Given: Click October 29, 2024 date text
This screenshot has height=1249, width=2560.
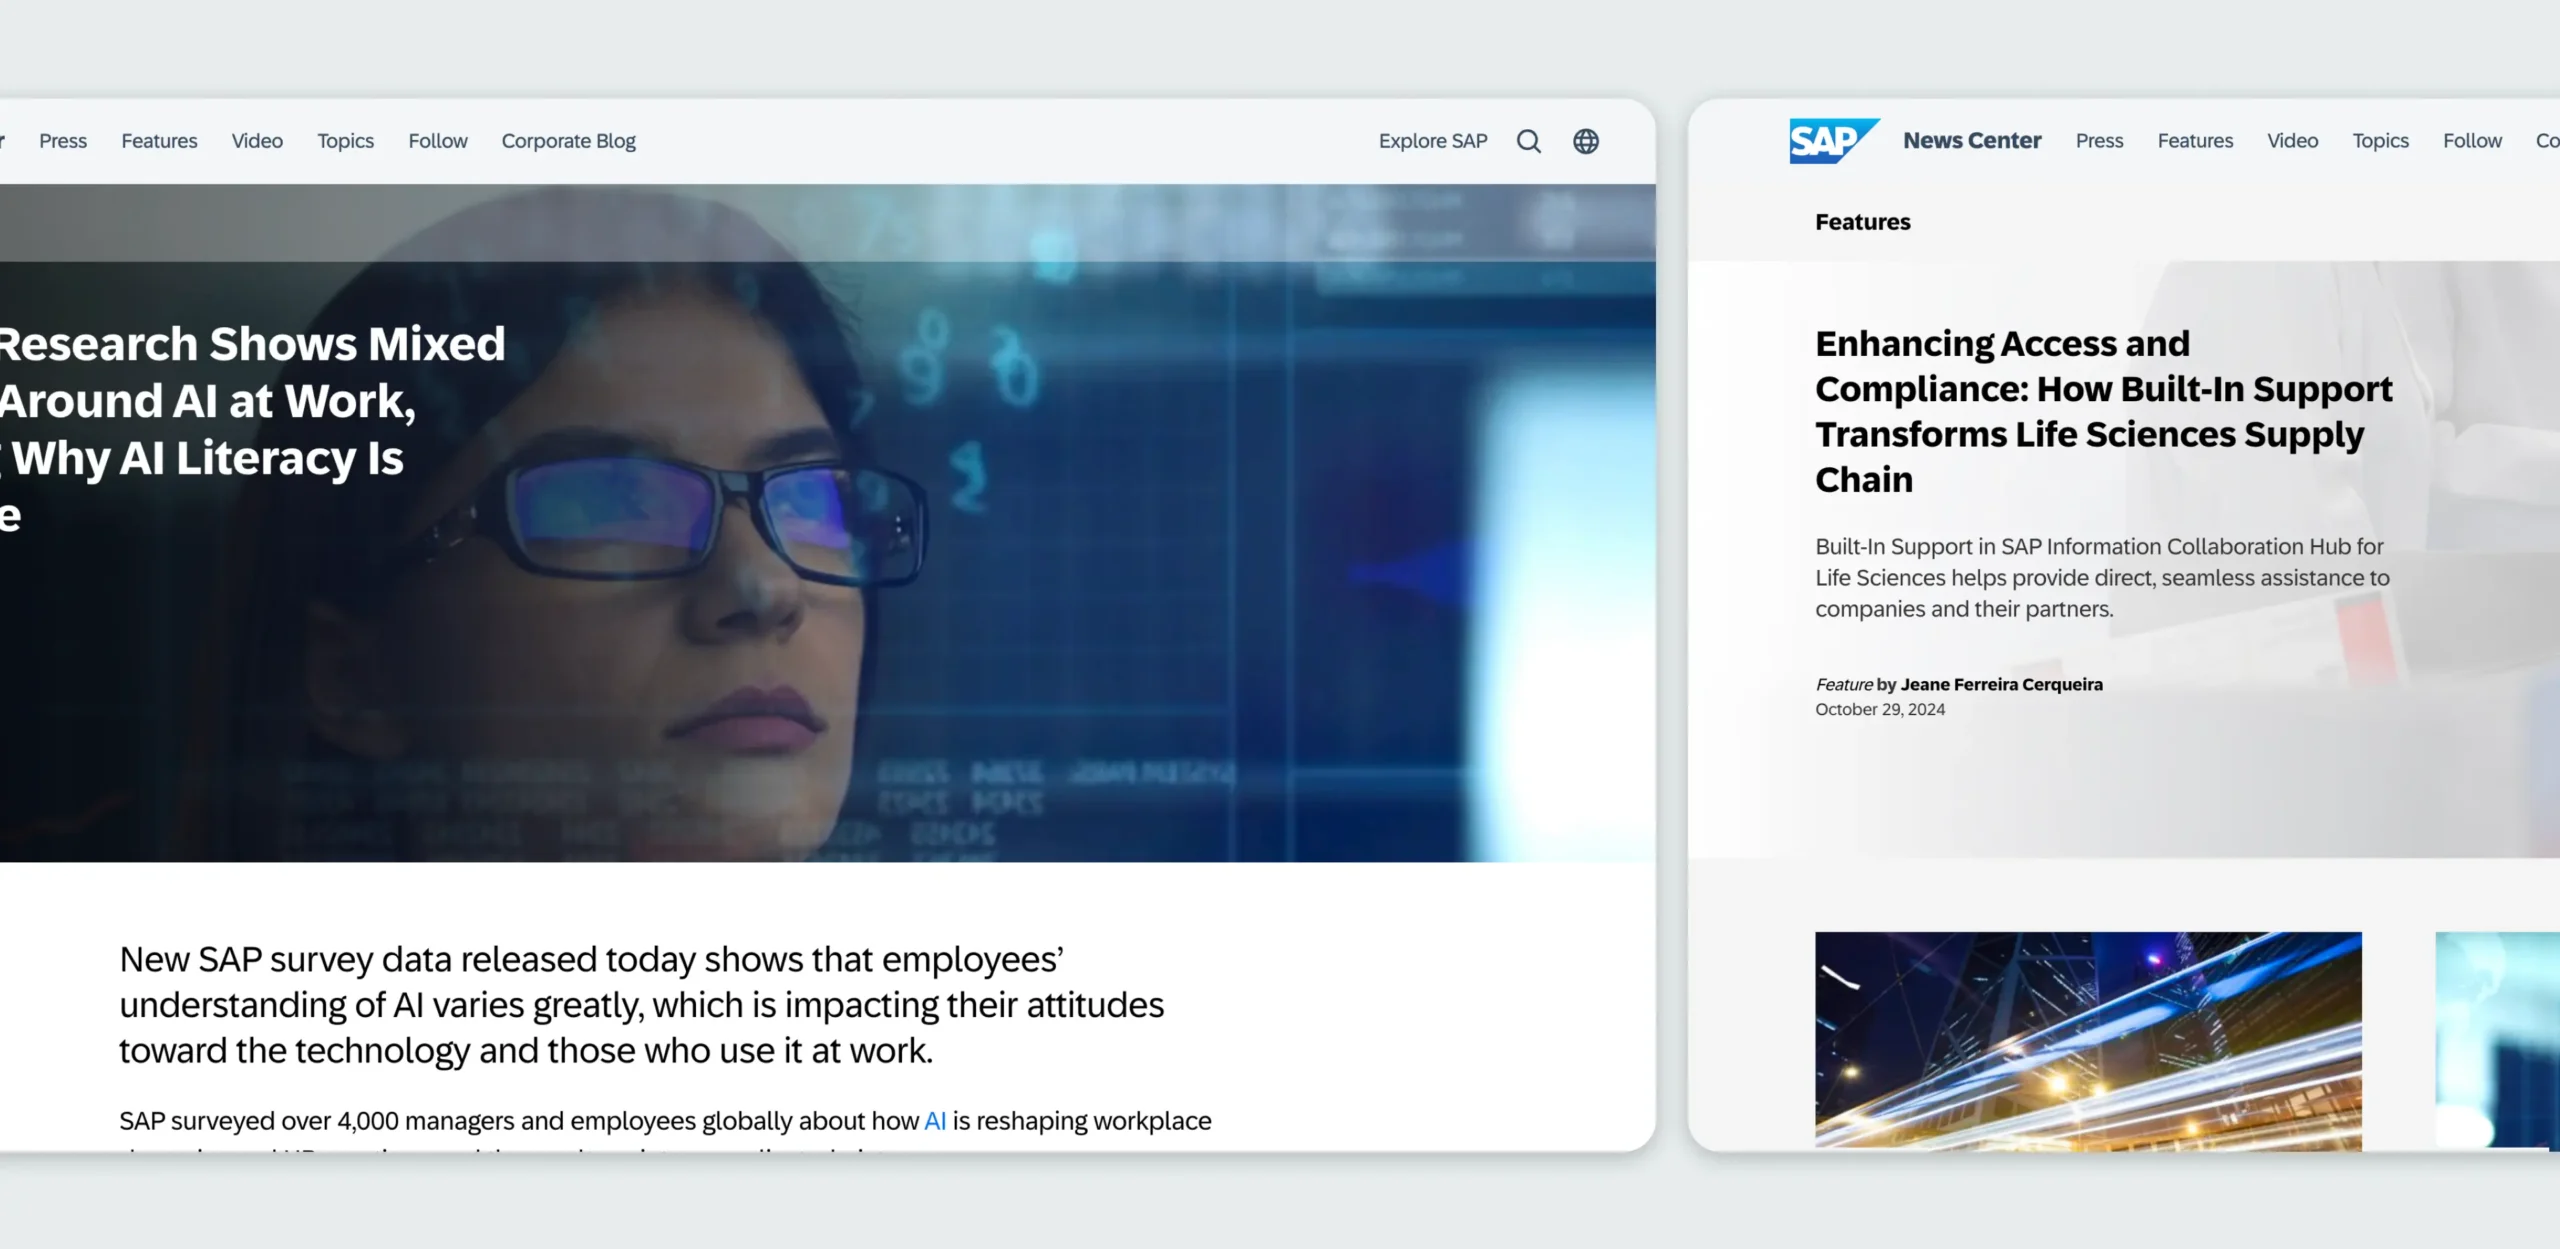Looking at the screenshot, I should (1880, 709).
